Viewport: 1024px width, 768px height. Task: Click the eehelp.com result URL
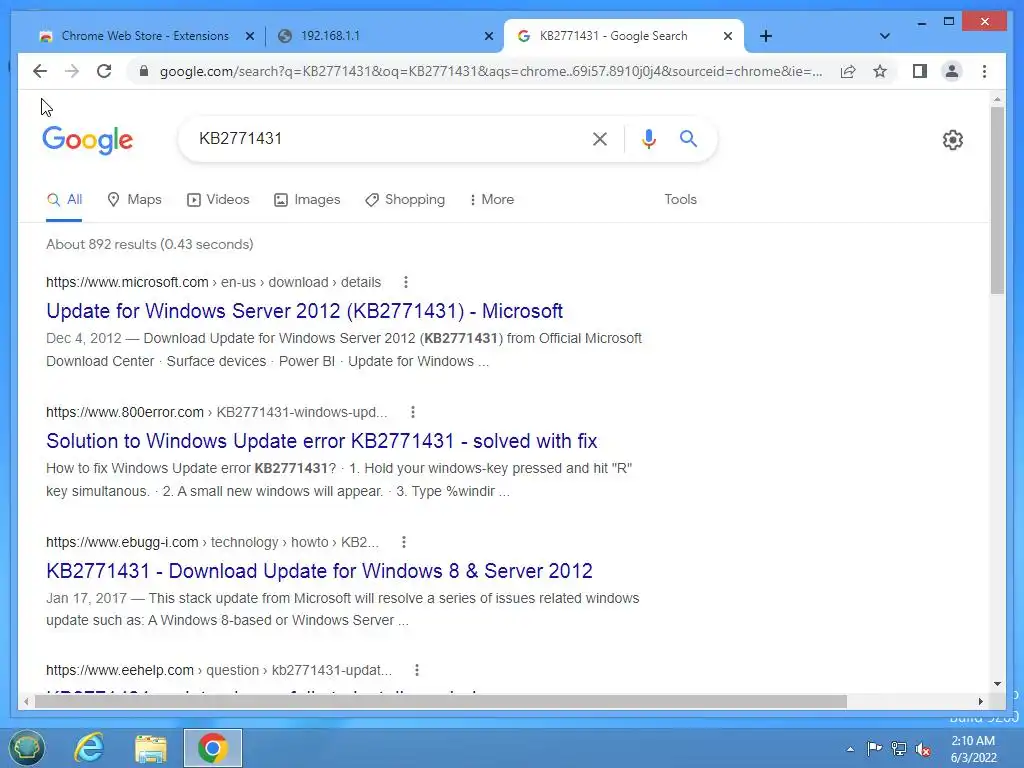[x=219, y=670]
